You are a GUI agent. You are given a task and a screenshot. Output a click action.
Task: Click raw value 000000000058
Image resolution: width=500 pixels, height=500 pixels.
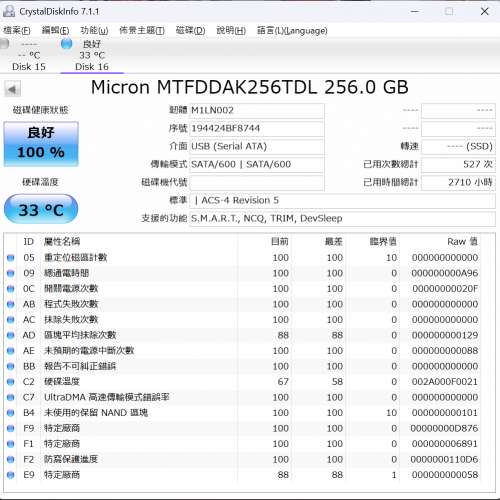click(445, 475)
